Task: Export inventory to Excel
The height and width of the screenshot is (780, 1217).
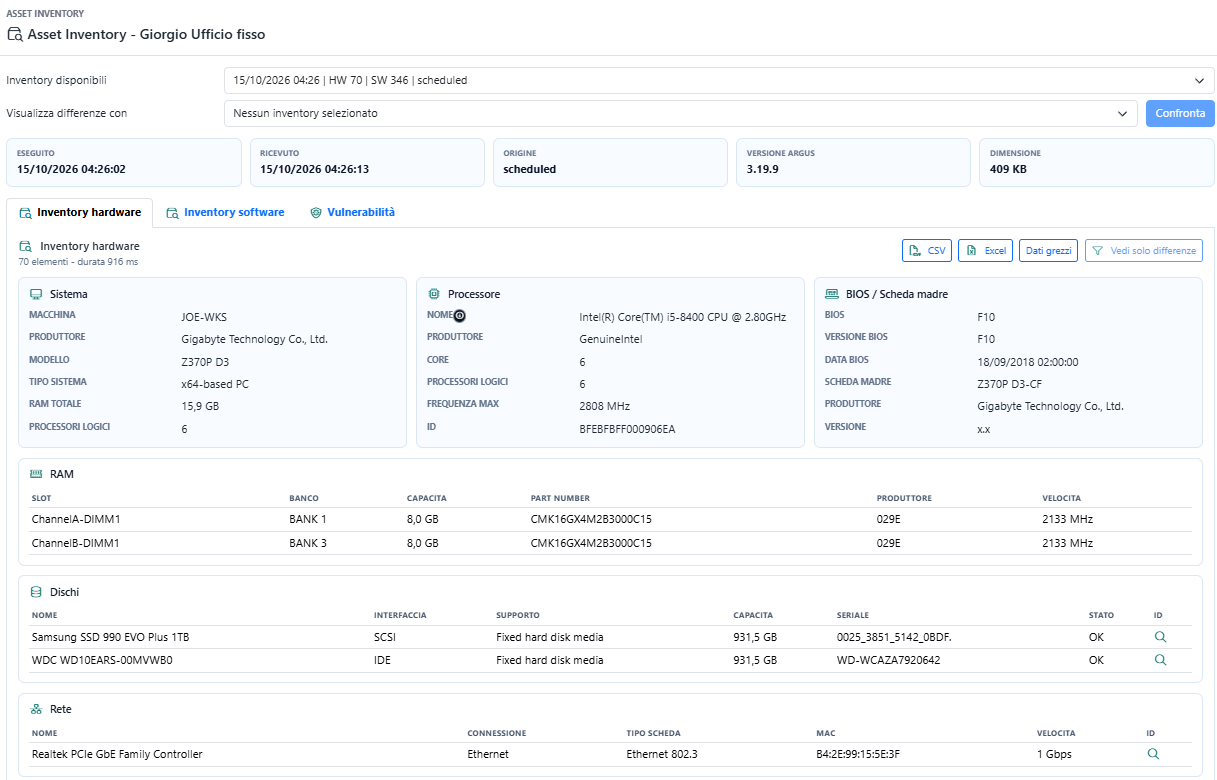Action: pos(985,251)
